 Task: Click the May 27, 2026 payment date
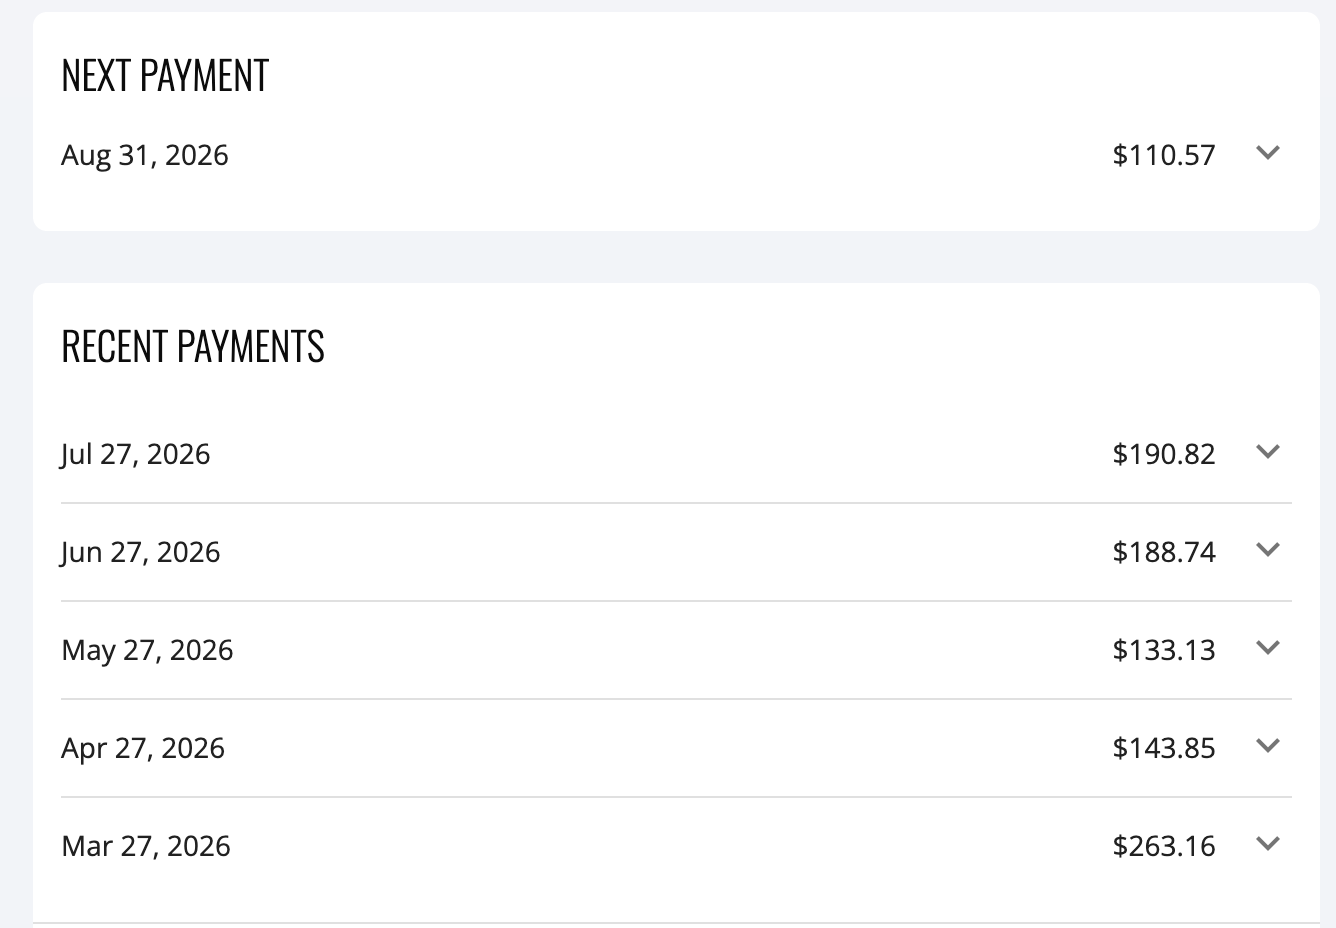(x=147, y=650)
